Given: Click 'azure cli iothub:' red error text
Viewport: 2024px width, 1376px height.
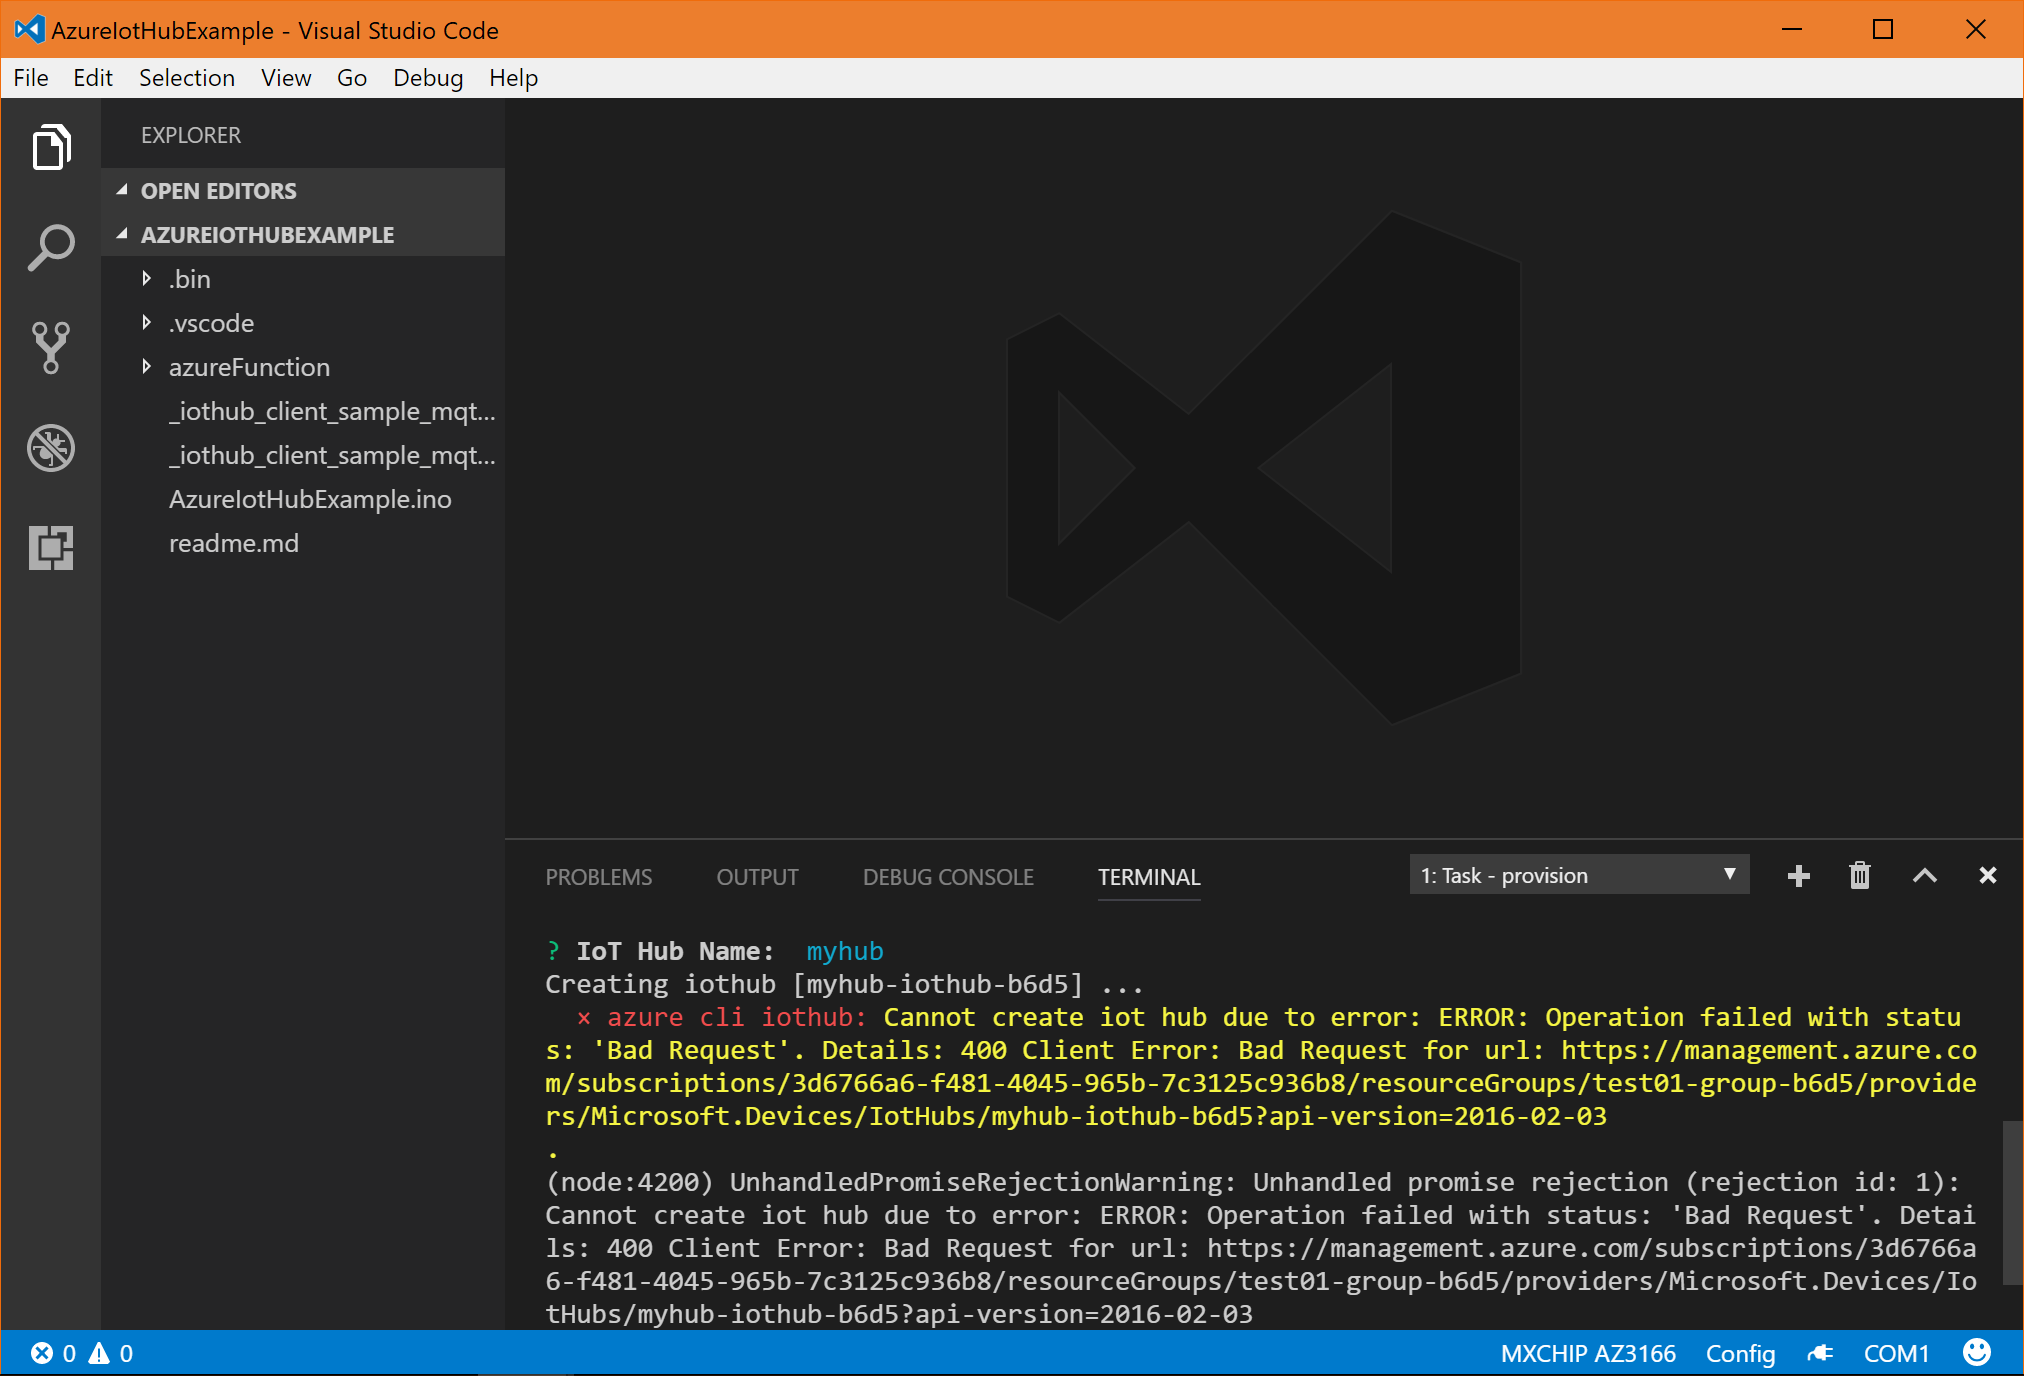Looking at the screenshot, I should (737, 1017).
